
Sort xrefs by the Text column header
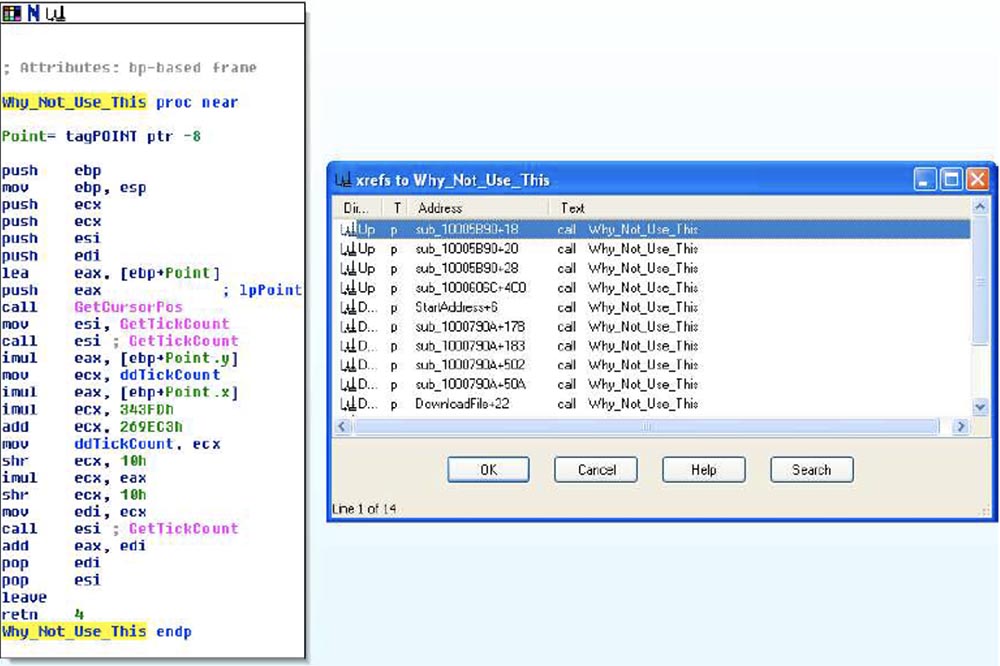point(759,208)
